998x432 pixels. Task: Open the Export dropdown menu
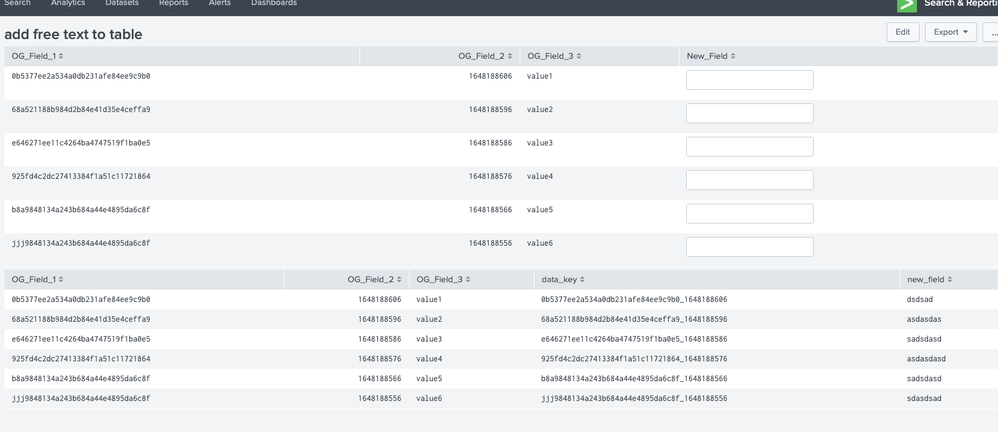tap(949, 32)
